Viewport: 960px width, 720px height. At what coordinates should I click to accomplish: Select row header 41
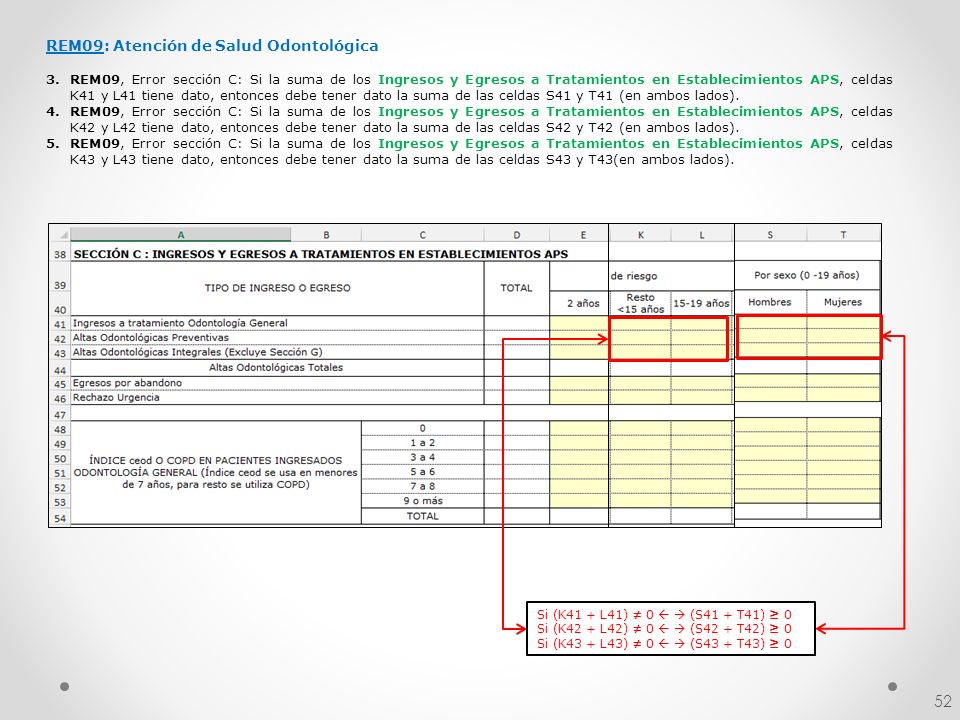click(x=60, y=324)
